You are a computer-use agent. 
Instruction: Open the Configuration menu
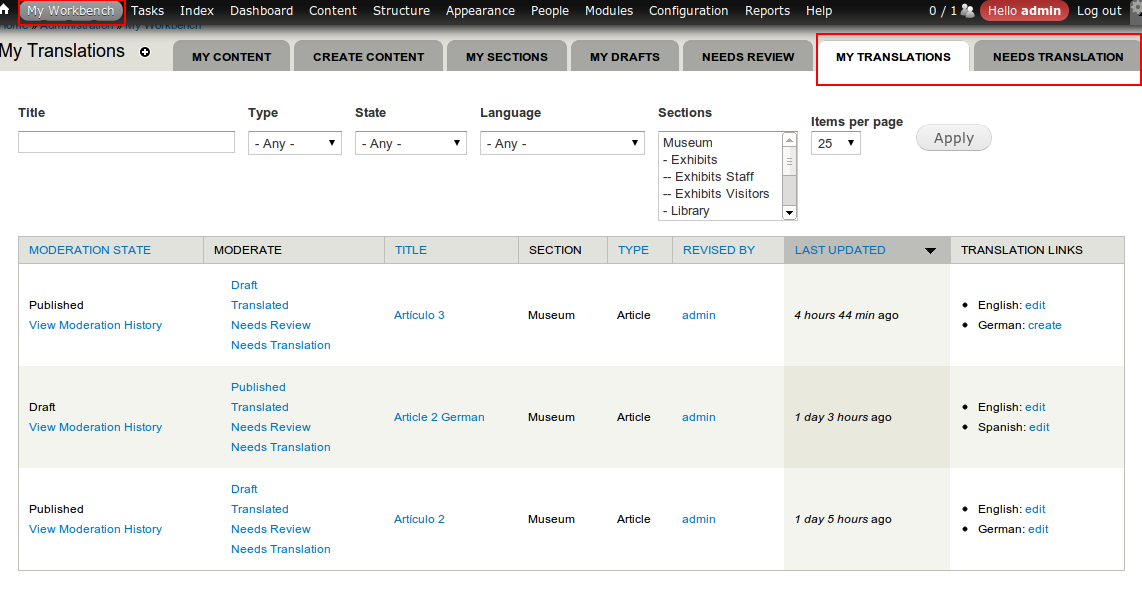688,11
